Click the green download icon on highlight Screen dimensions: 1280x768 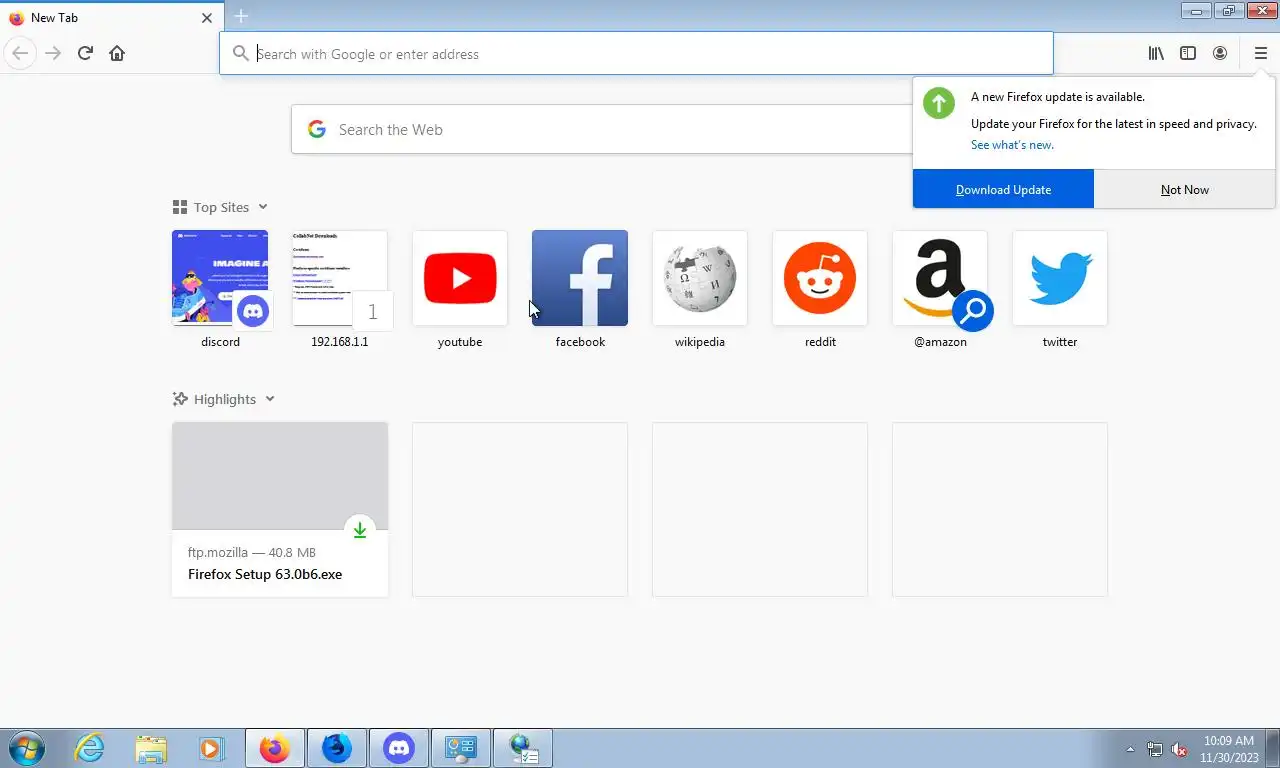[x=360, y=531]
